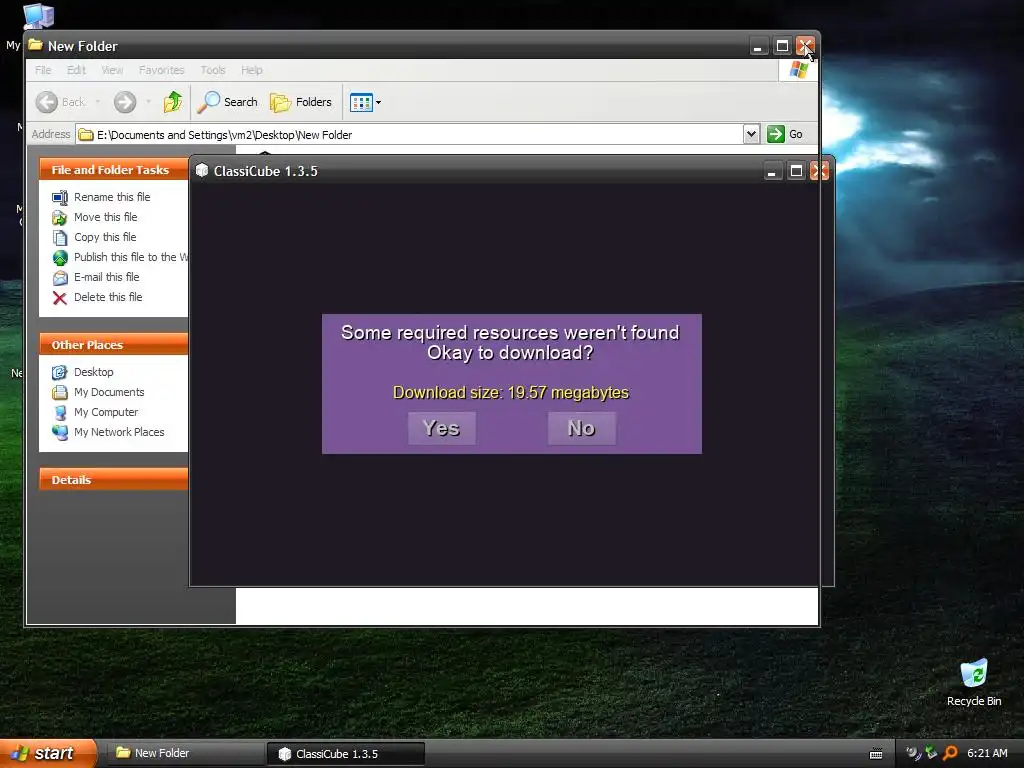Go to Desktop in Other Places
Image resolution: width=1024 pixels, height=768 pixels.
pyautogui.click(x=93, y=372)
